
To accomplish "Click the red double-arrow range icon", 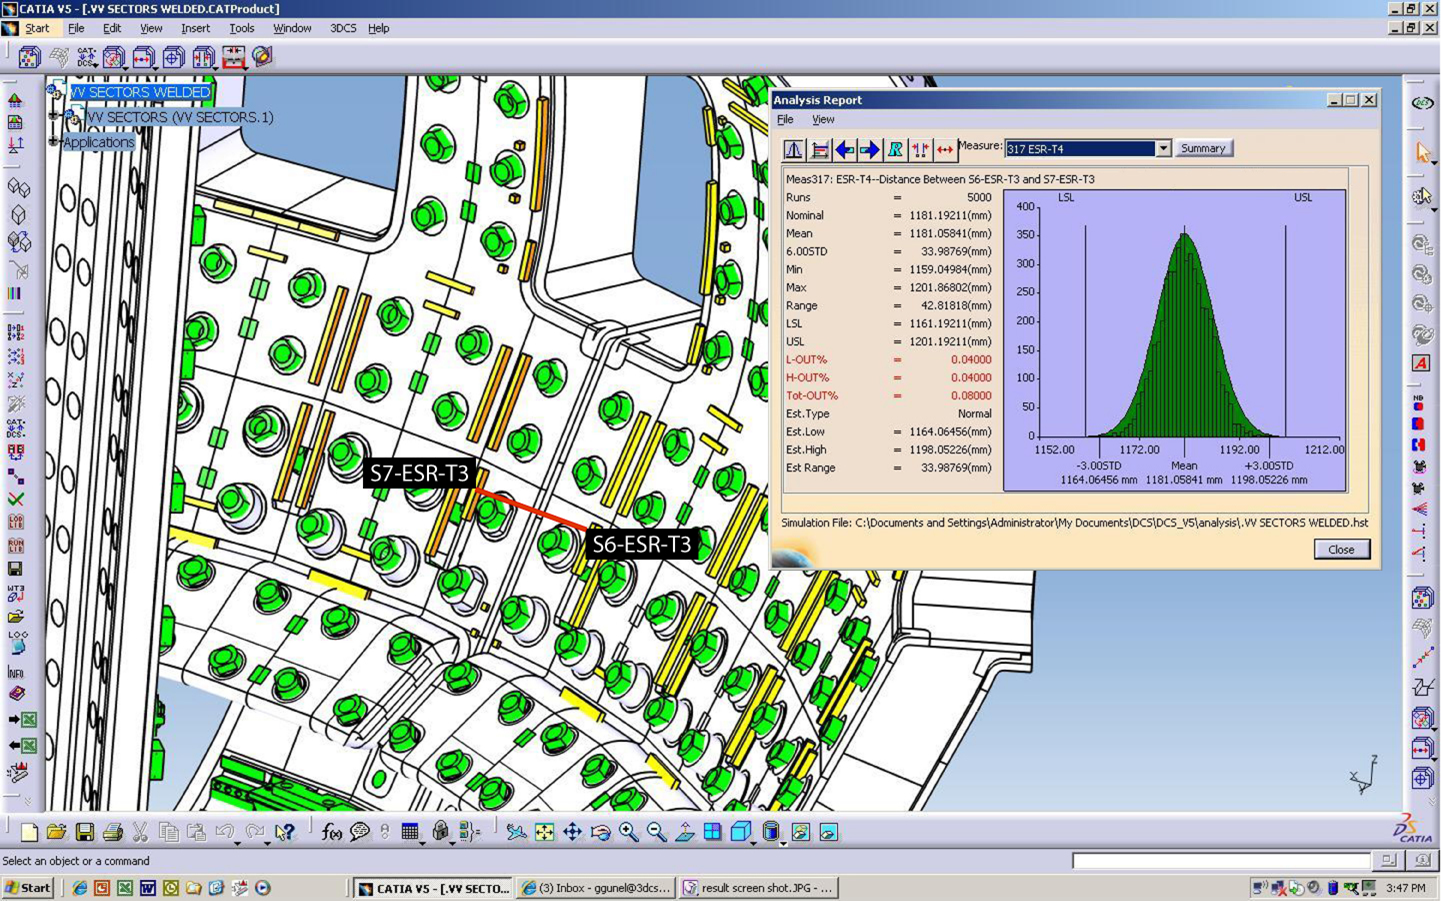I will click(x=946, y=149).
